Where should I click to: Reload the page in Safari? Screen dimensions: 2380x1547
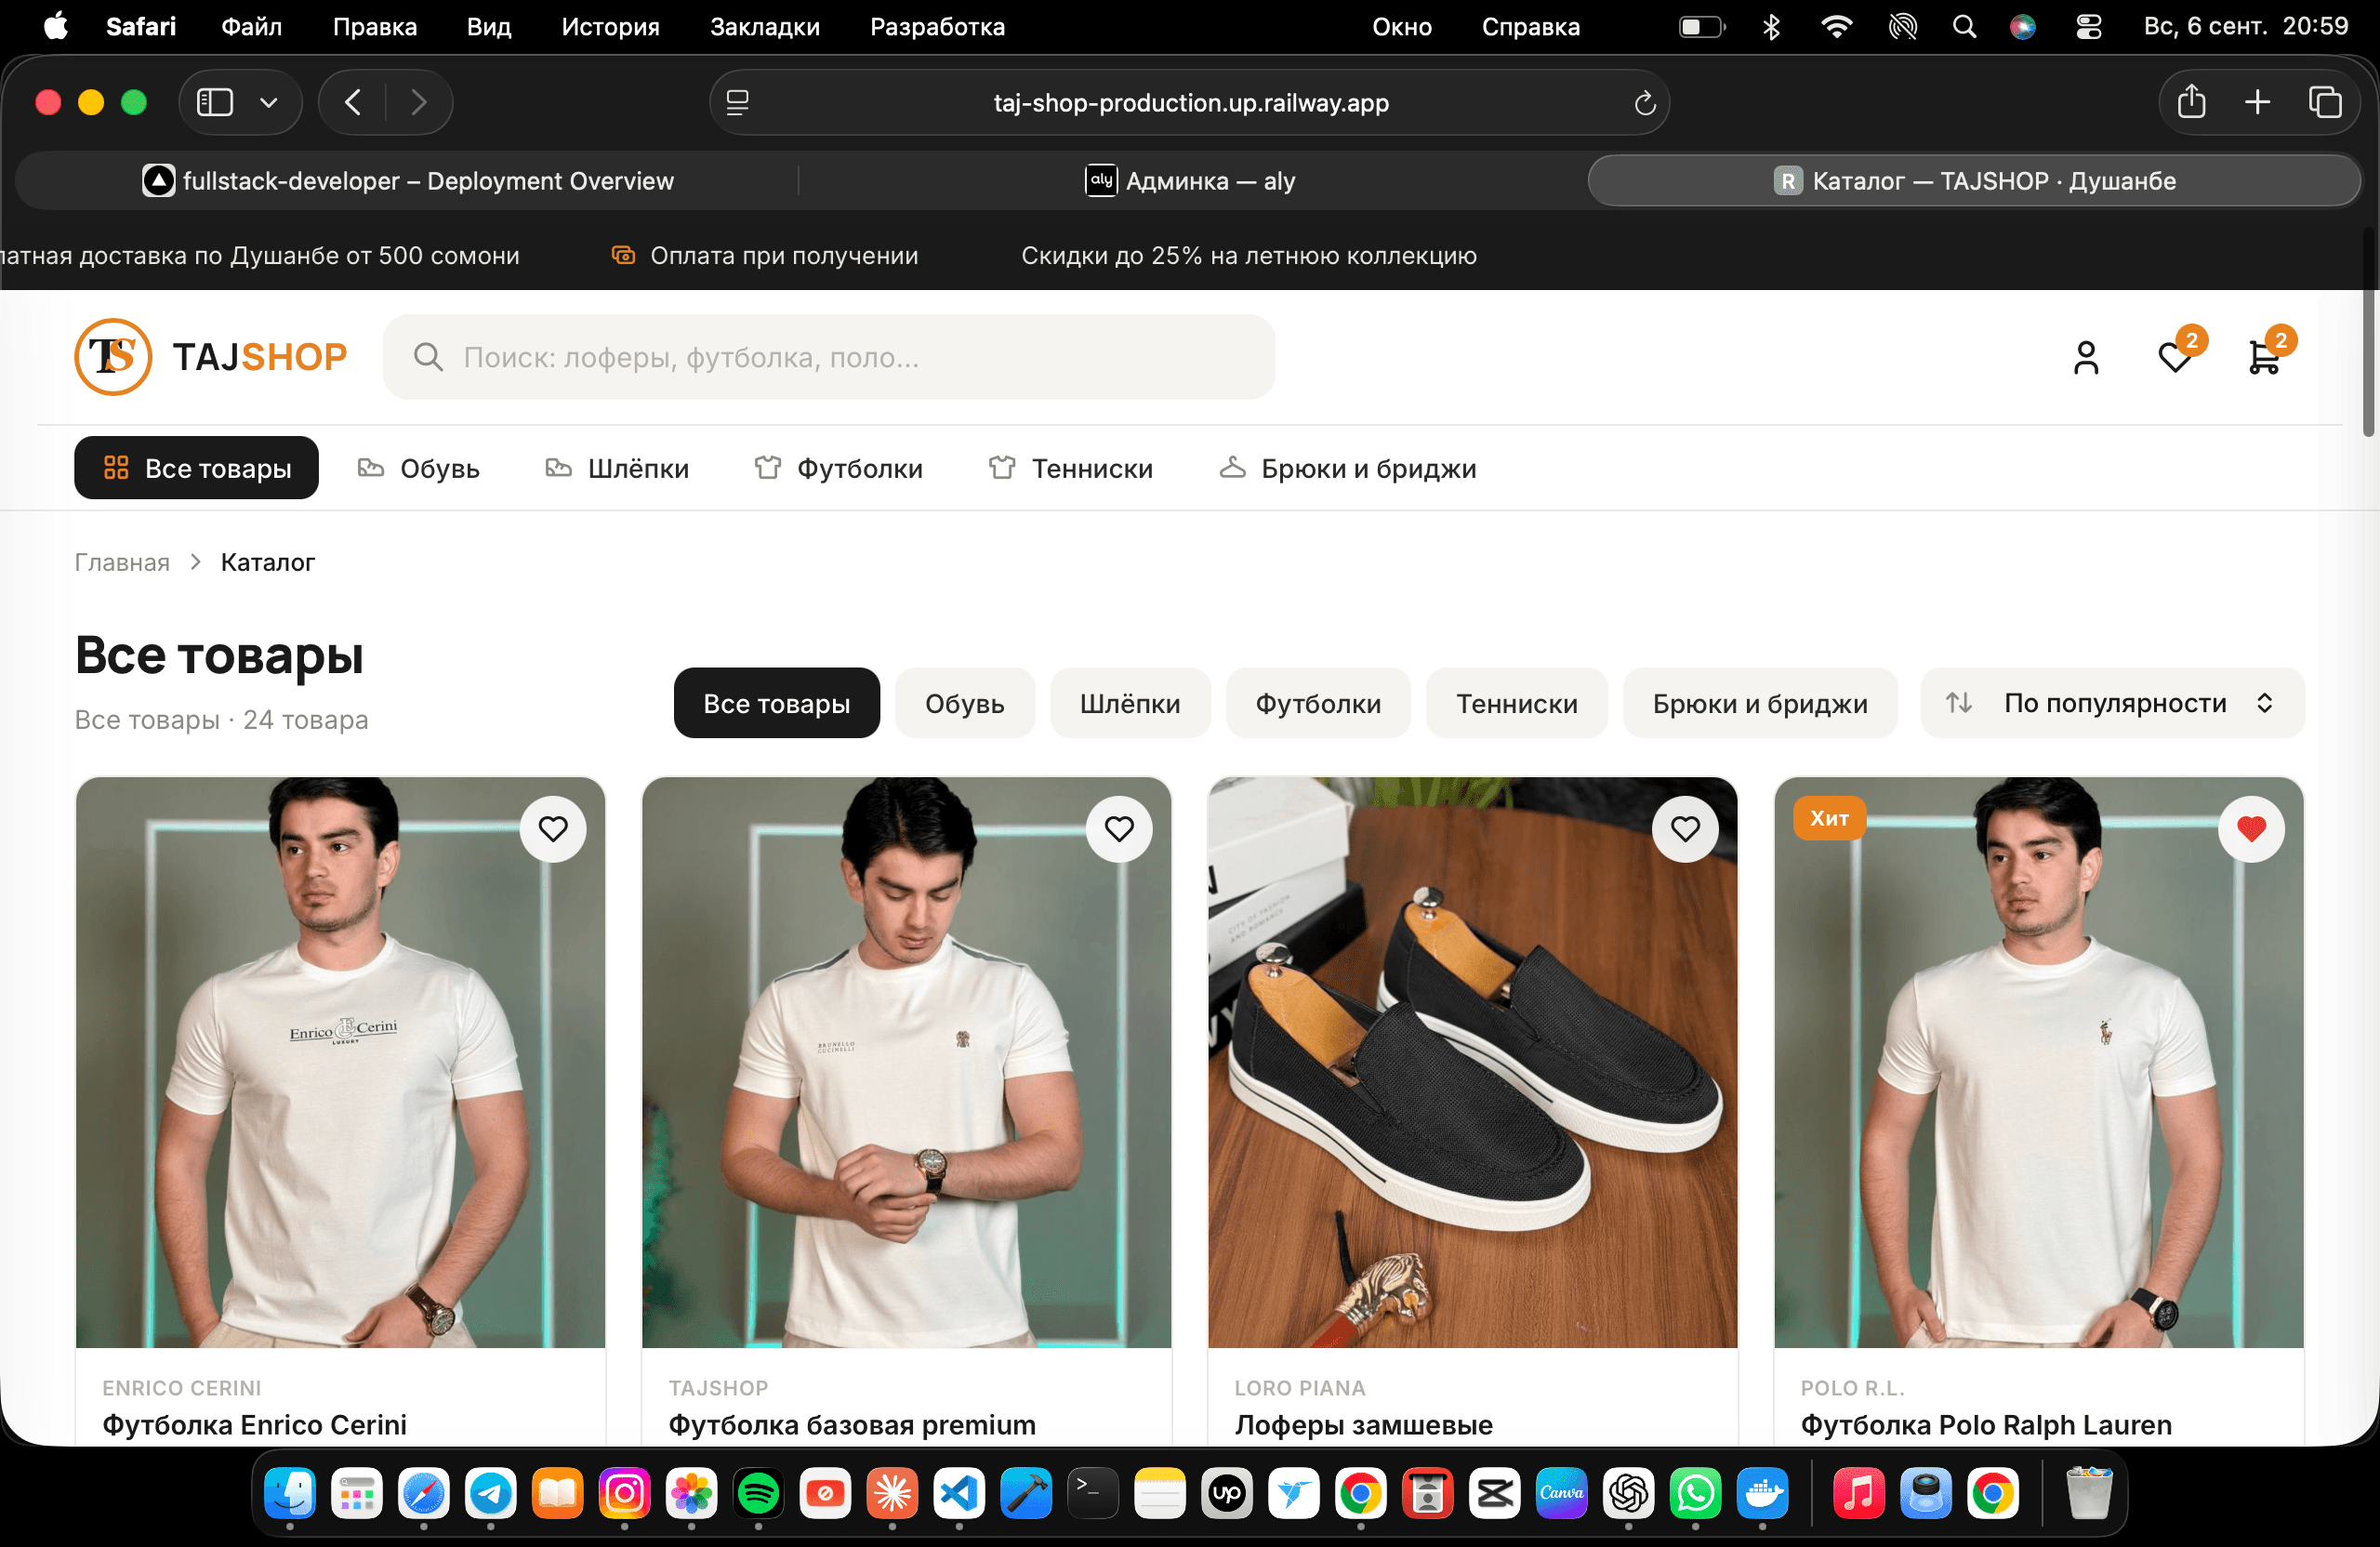(1644, 103)
